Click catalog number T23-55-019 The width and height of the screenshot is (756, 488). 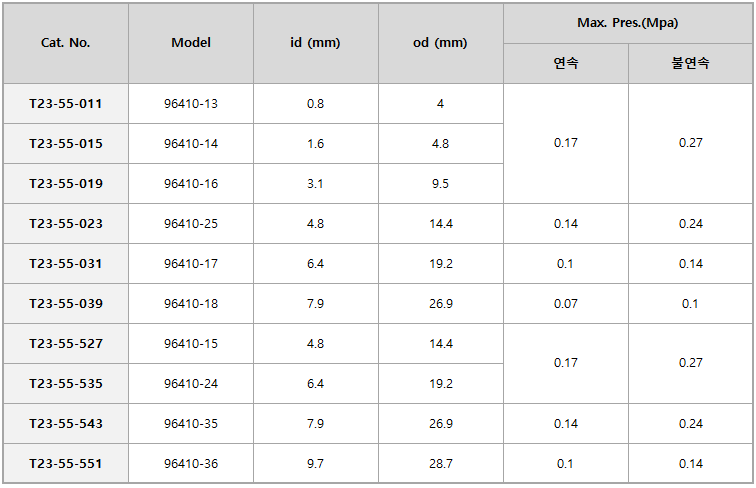point(66,184)
